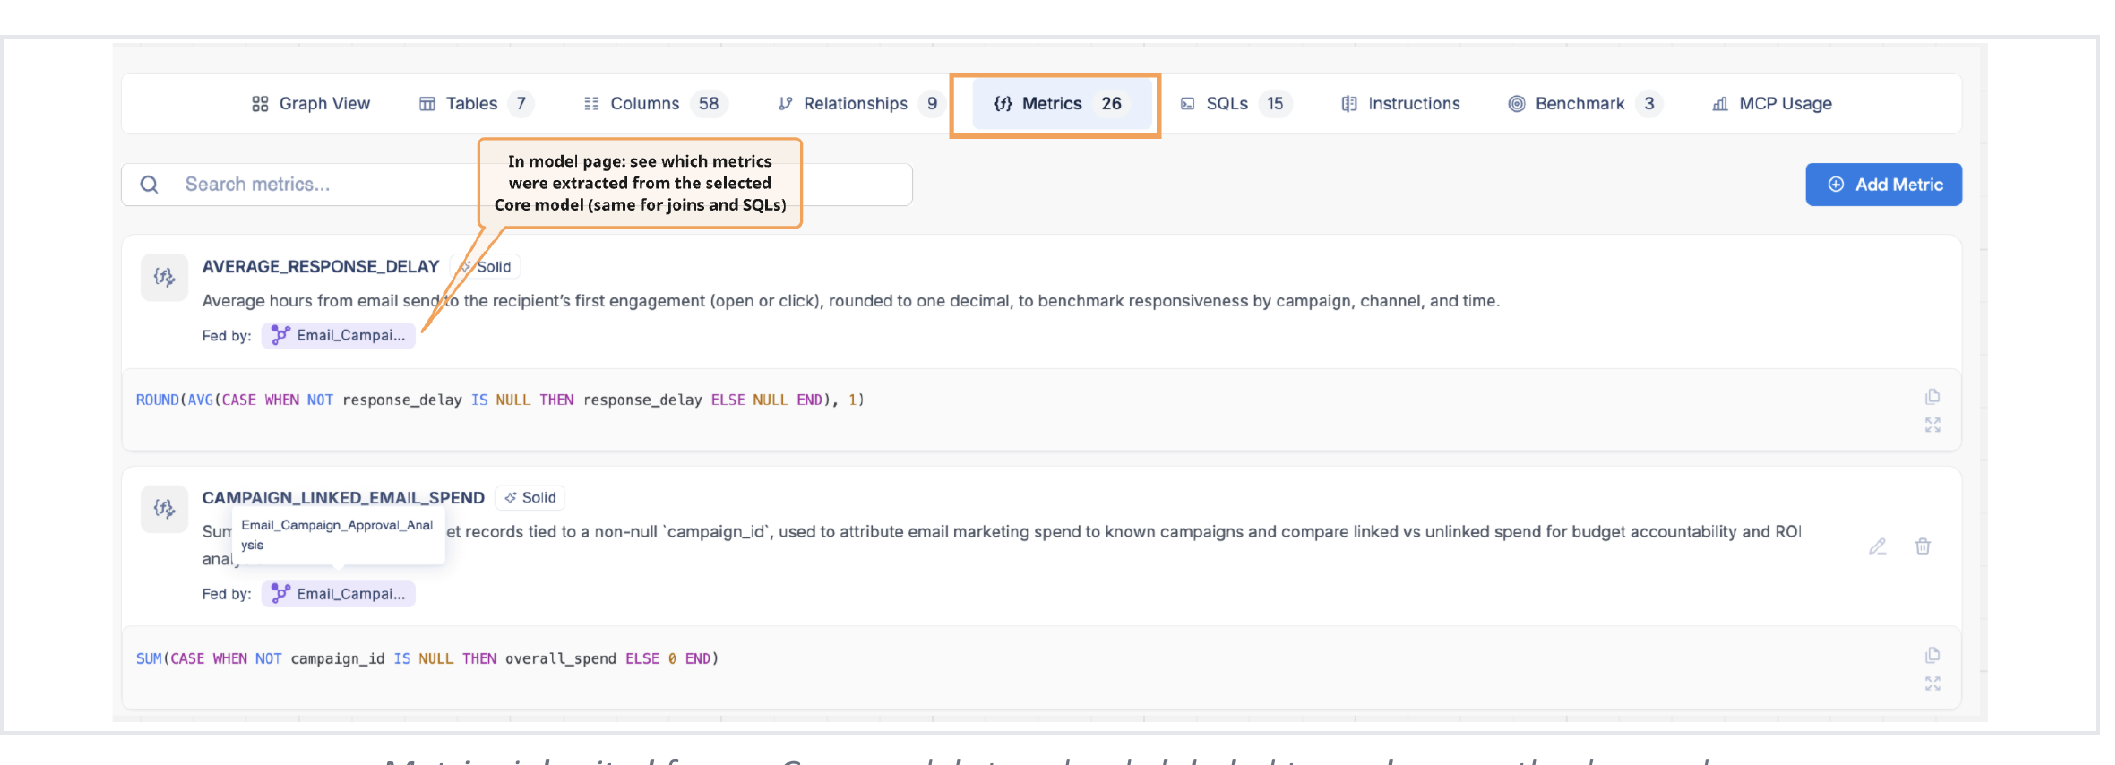
Task: Click the search magnifier icon
Action: coord(150,185)
